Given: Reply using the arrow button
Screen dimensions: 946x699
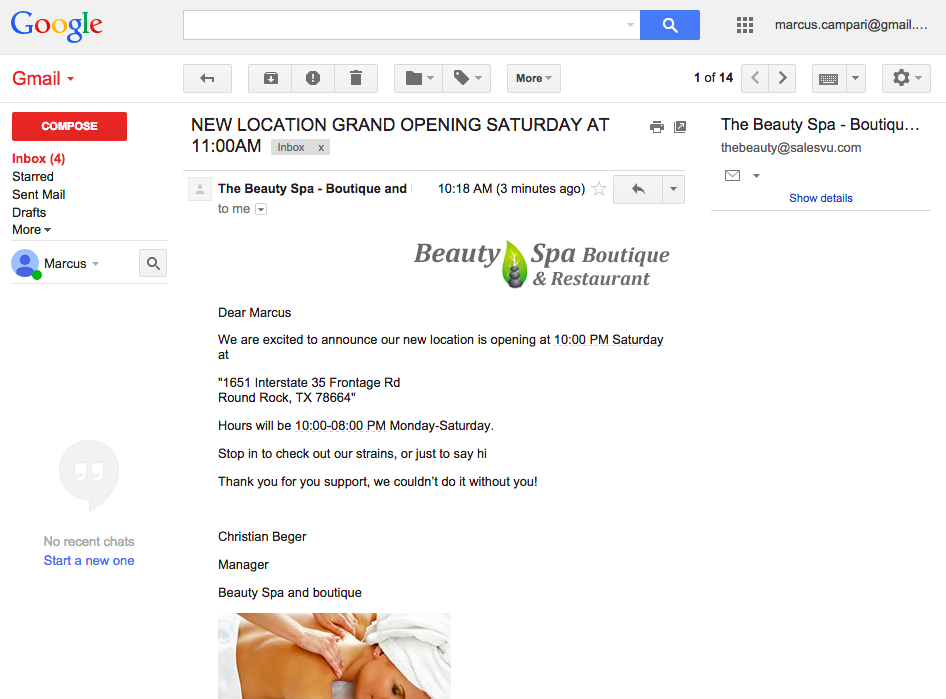Looking at the screenshot, I should [638, 189].
